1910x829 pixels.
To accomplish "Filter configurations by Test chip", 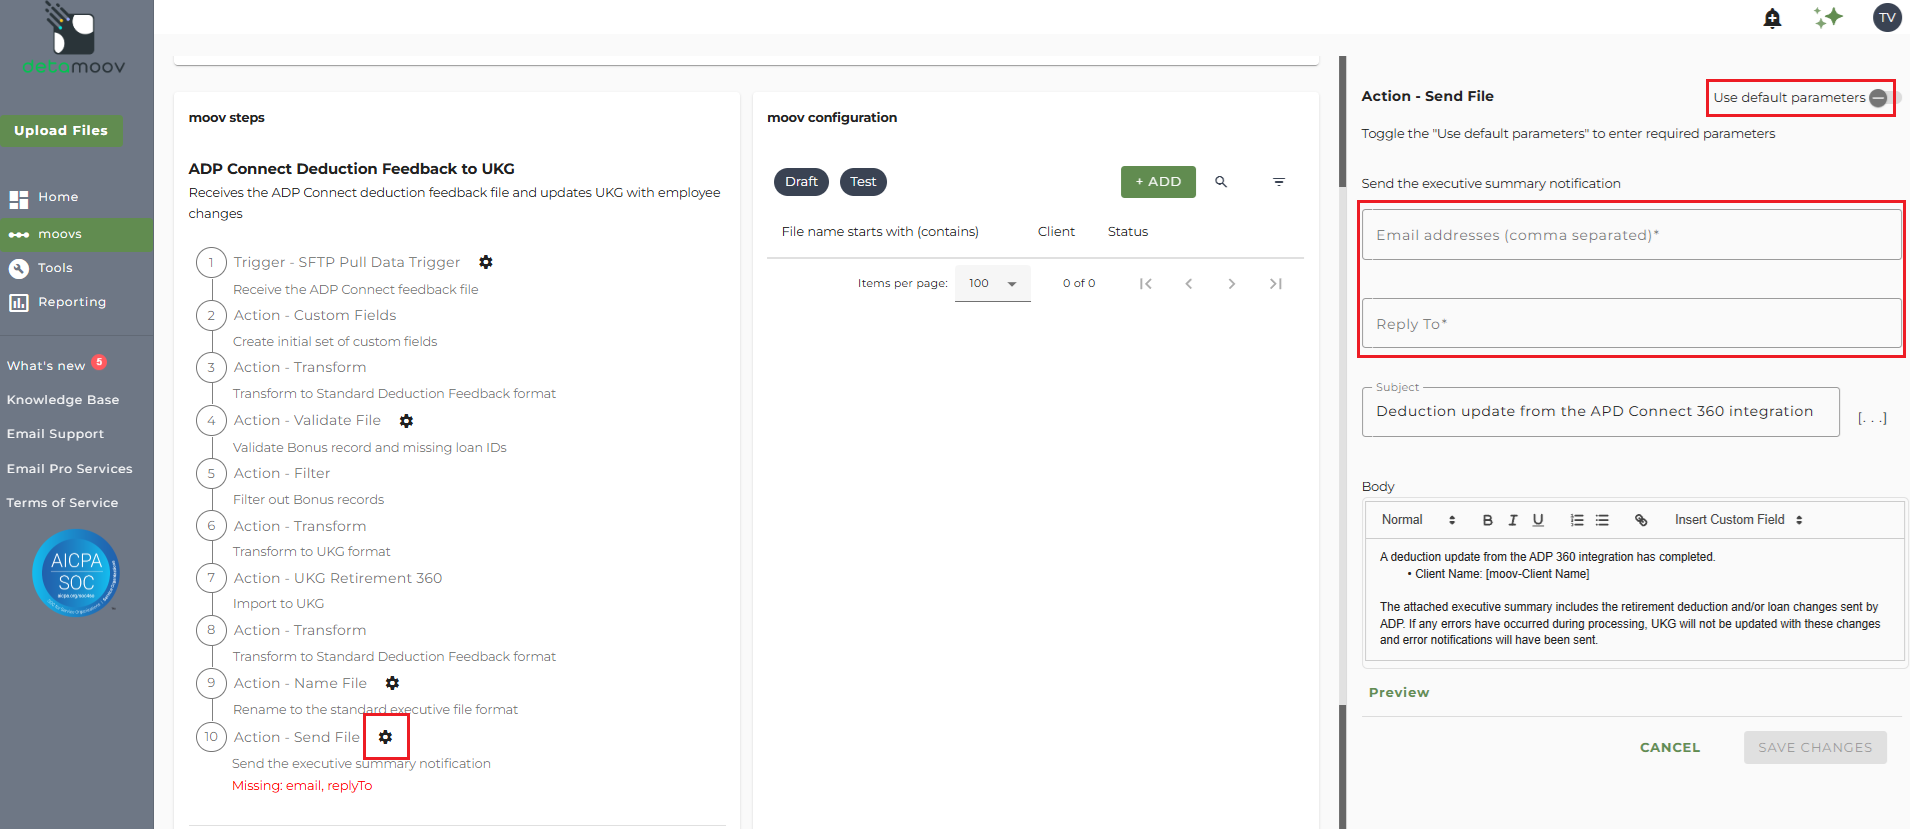I will tap(863, 182).
